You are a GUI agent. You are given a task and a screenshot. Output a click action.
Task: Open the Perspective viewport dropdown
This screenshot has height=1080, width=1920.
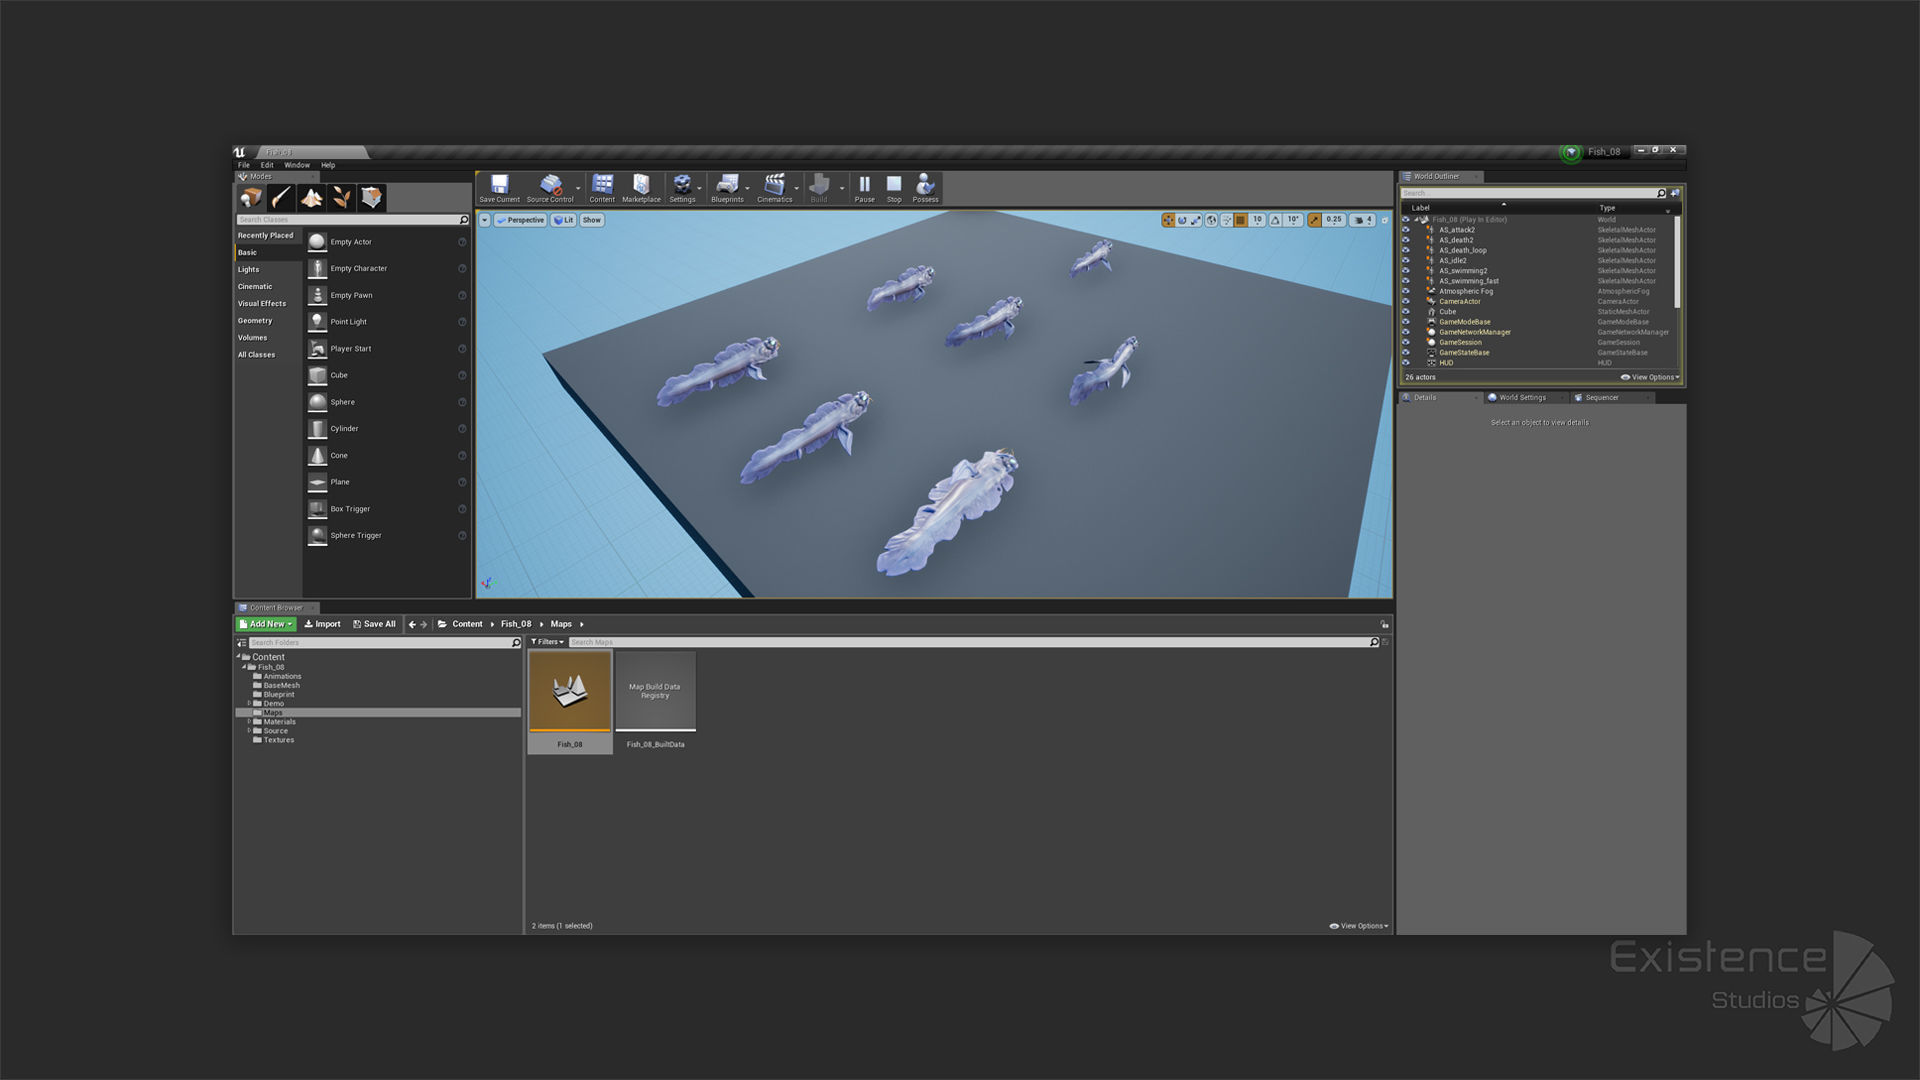(x=520, y=220)
